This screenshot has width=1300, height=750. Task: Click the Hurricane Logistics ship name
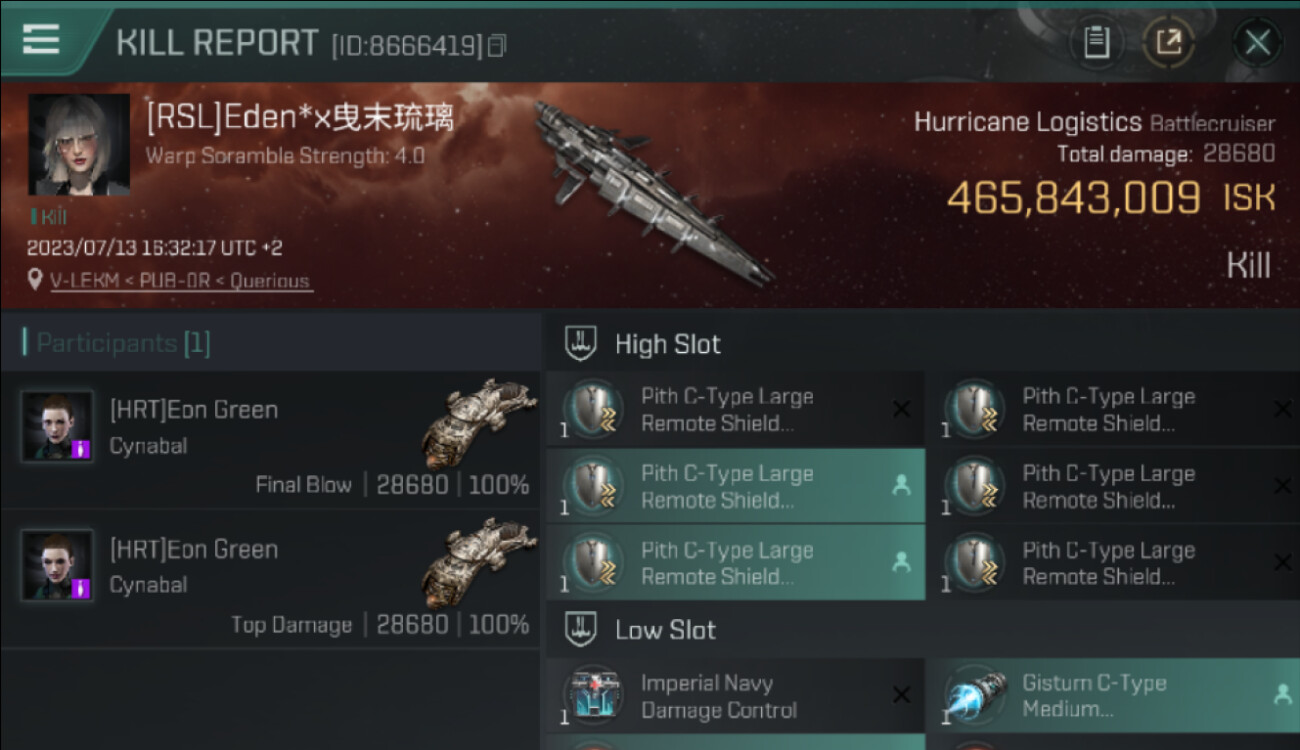coord(1028,123)
